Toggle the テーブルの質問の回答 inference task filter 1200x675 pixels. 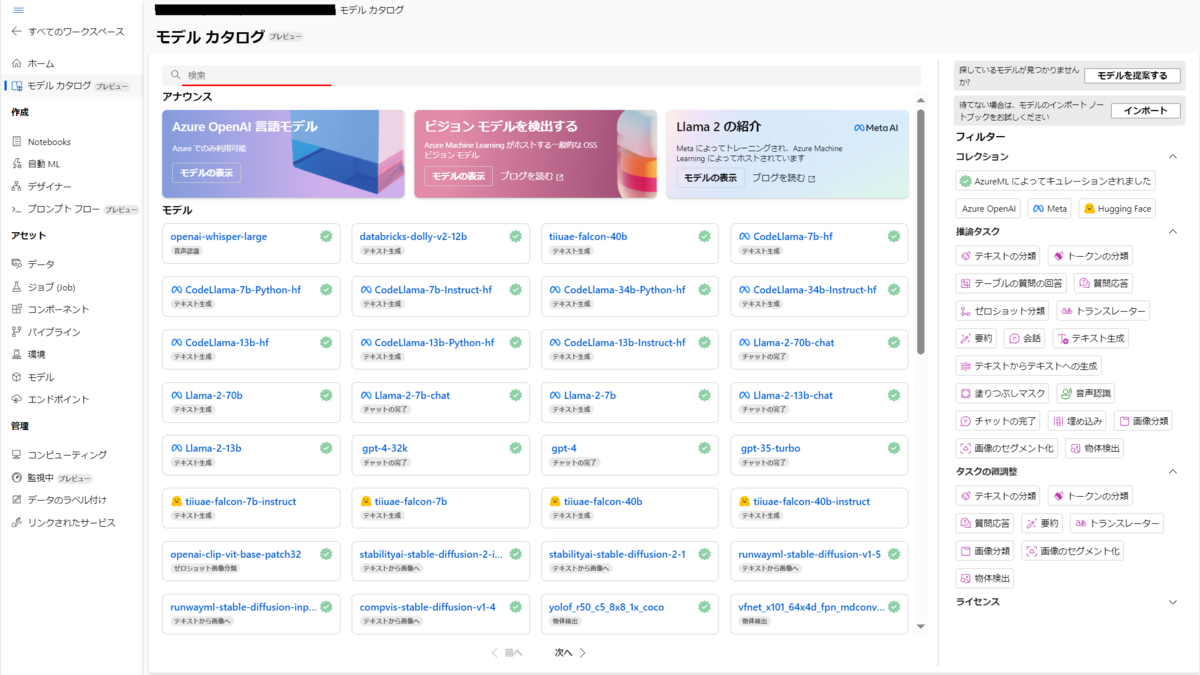click(1011, 283)
